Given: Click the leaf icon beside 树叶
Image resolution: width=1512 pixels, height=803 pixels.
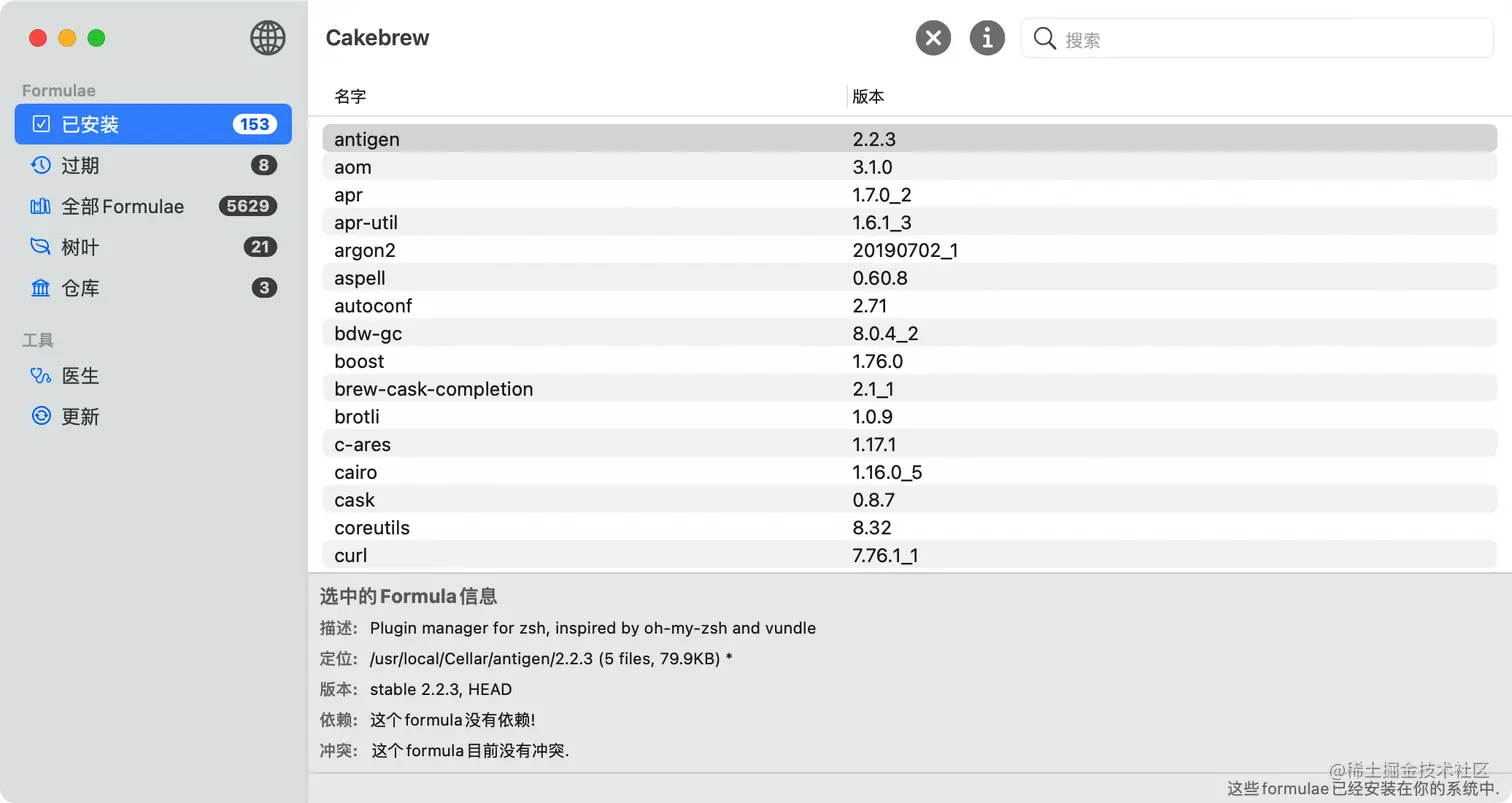Looking at the screenshot, I should [41, 247].
